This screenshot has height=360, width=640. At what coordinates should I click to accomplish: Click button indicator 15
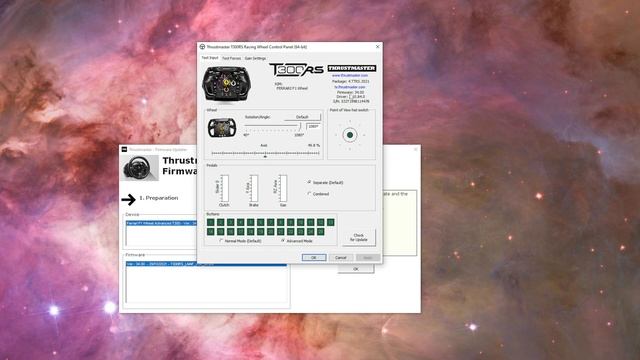pyautogui.click(x=220, y=231)
